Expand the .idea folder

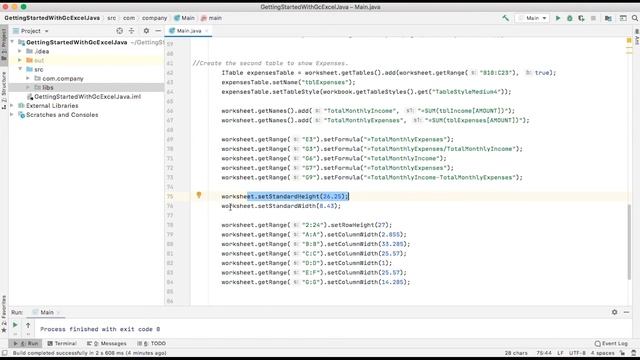(x=20, y=51)
